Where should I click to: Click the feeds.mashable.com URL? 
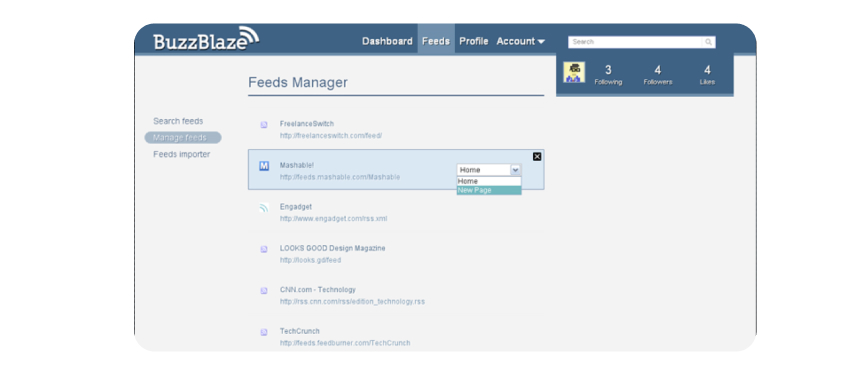tap(340, 177)
